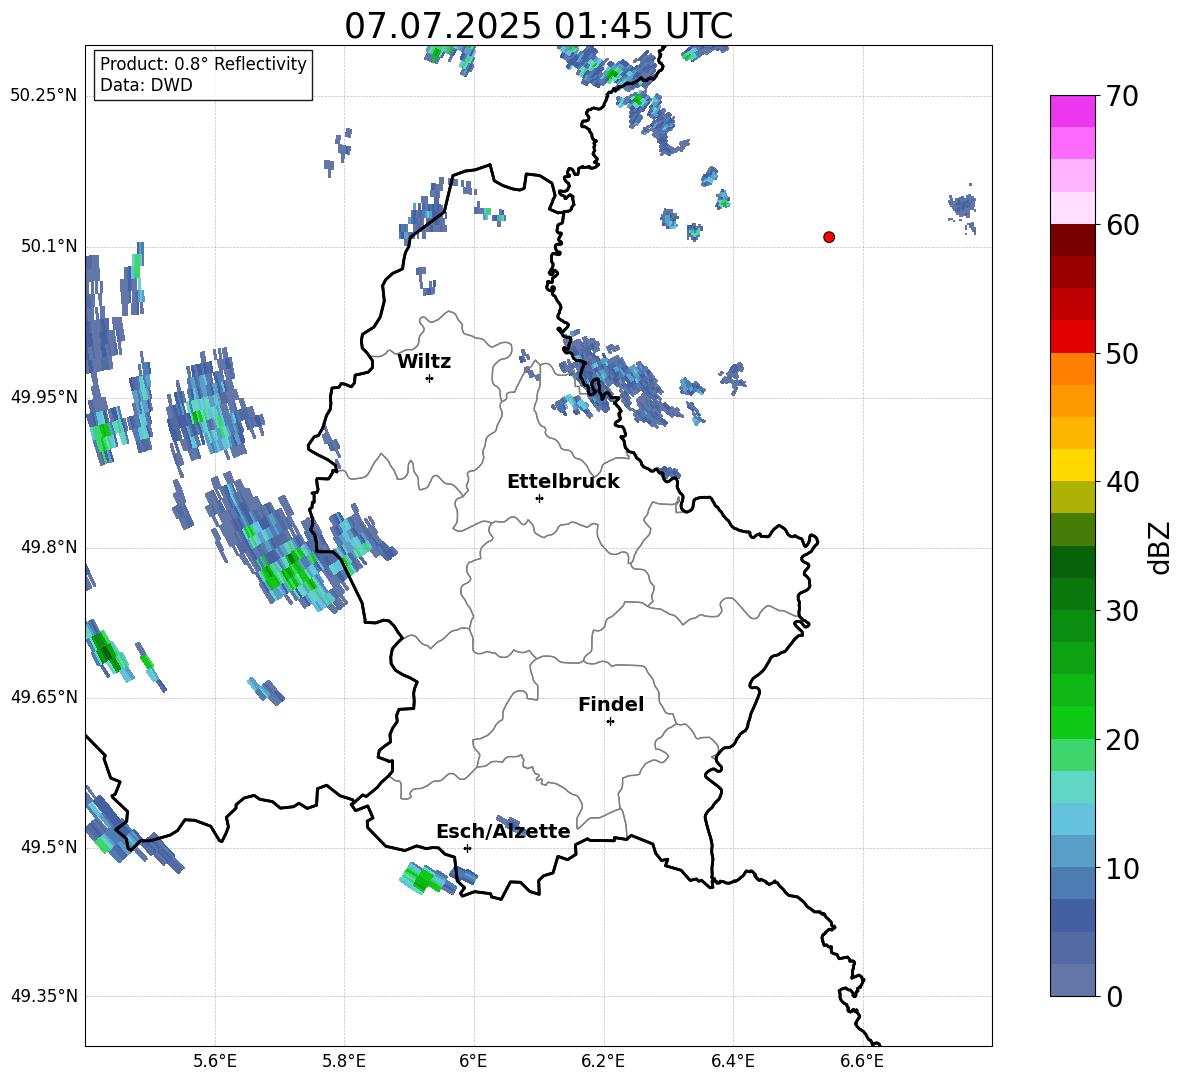Click the 6°E longitude label
Screen dimensions: 1184x1081
(473, 1061)
